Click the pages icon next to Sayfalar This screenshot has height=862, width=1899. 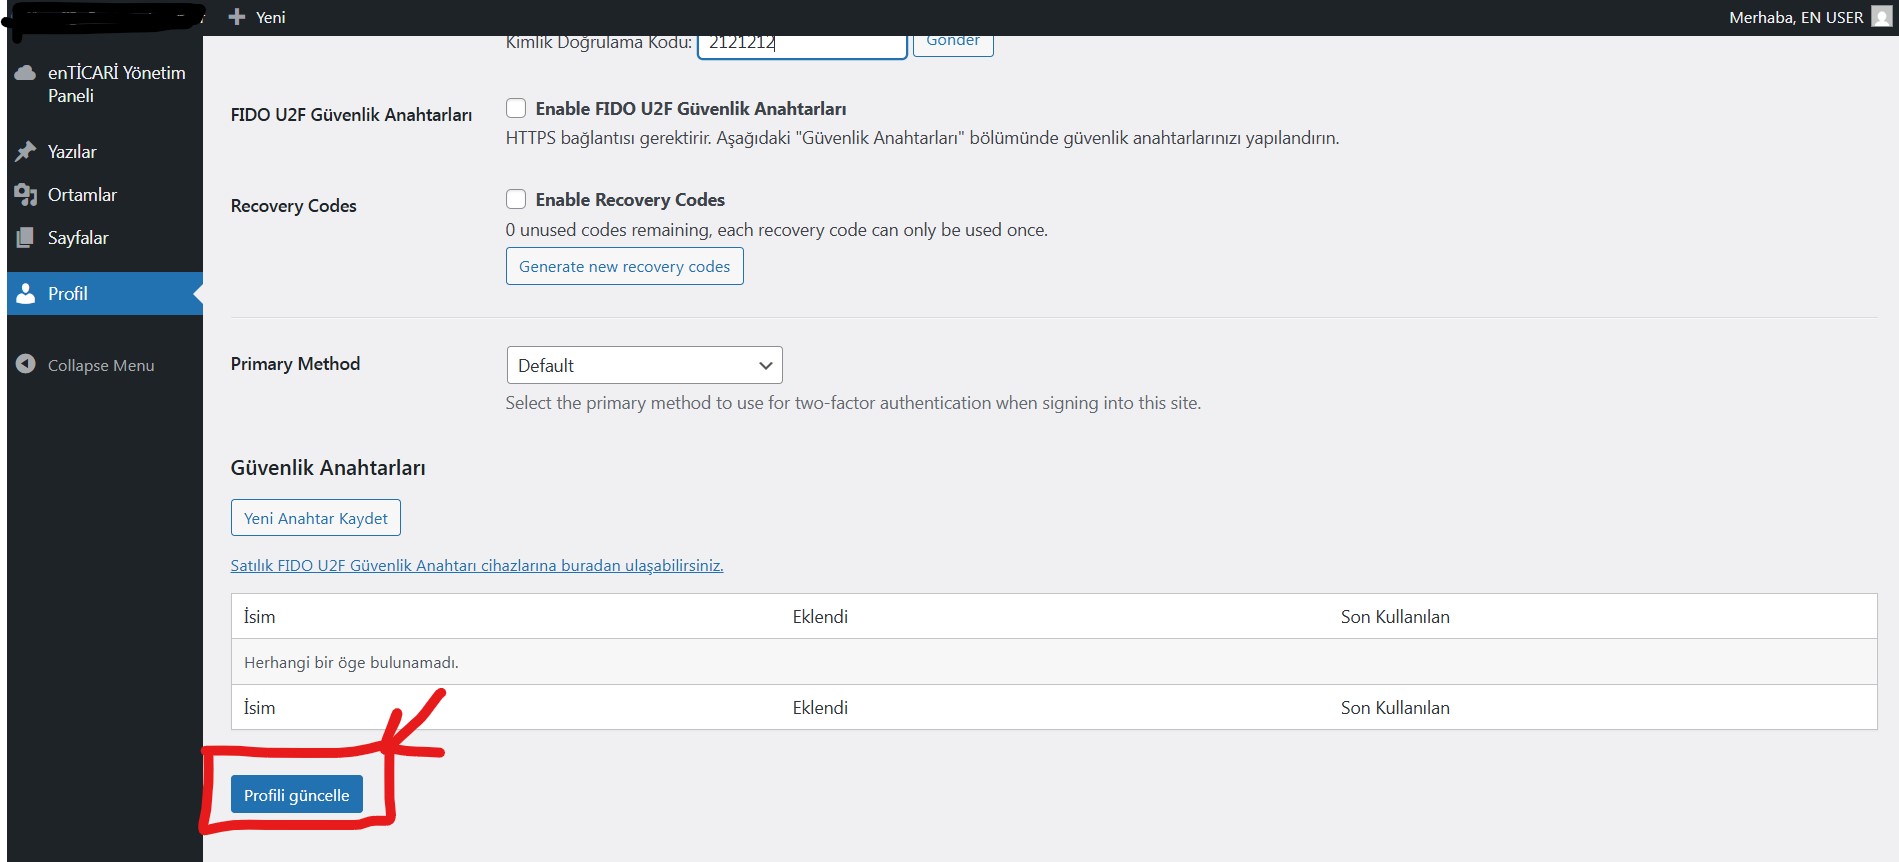[25, 238]
